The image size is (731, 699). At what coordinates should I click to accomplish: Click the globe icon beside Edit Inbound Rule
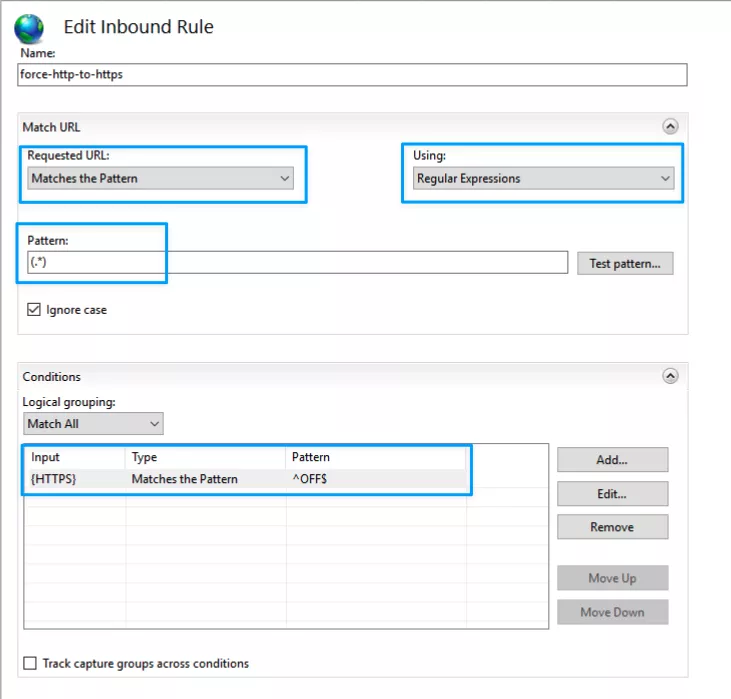pyautogui.click(x=29, y=27)
